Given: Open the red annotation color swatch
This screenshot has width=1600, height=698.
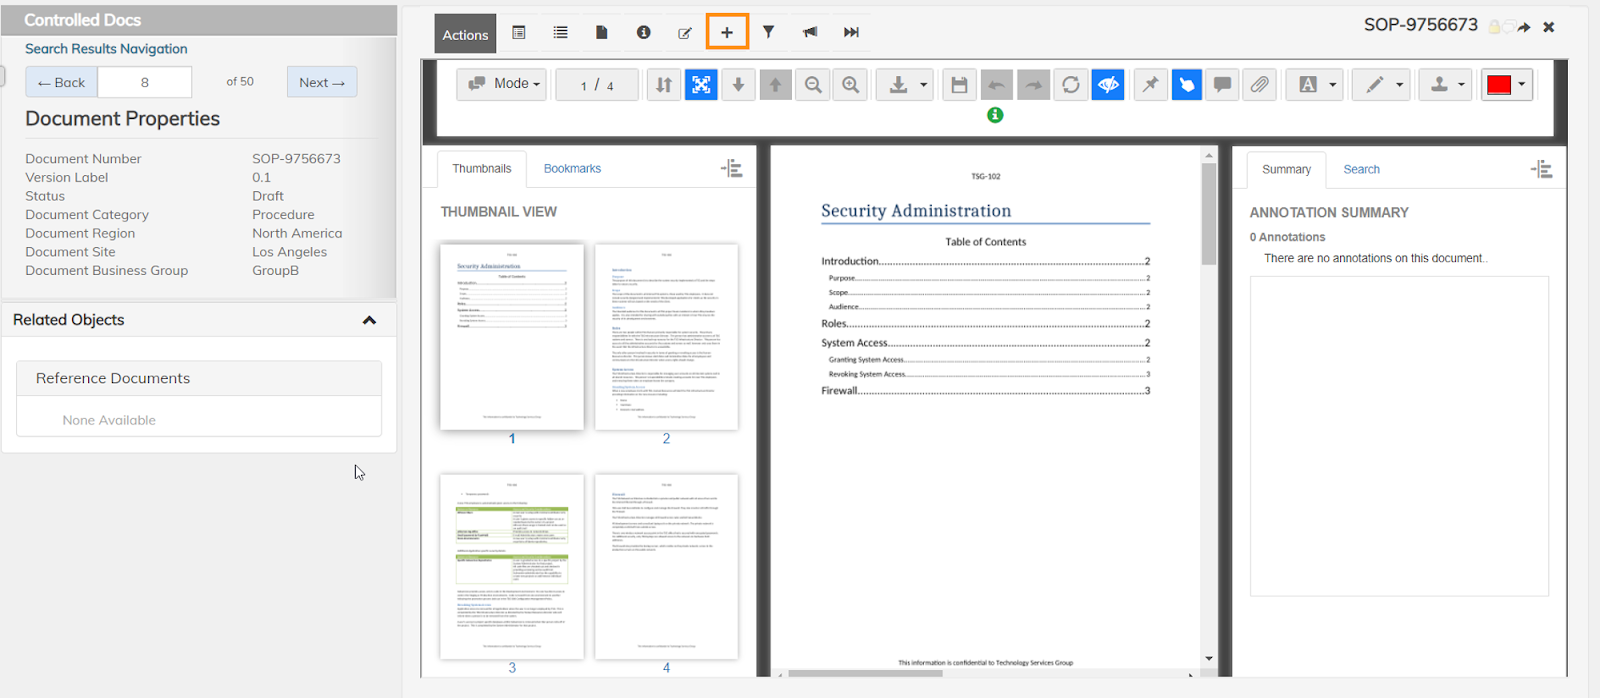Looking at the screenshot, I should point(1506,85).
